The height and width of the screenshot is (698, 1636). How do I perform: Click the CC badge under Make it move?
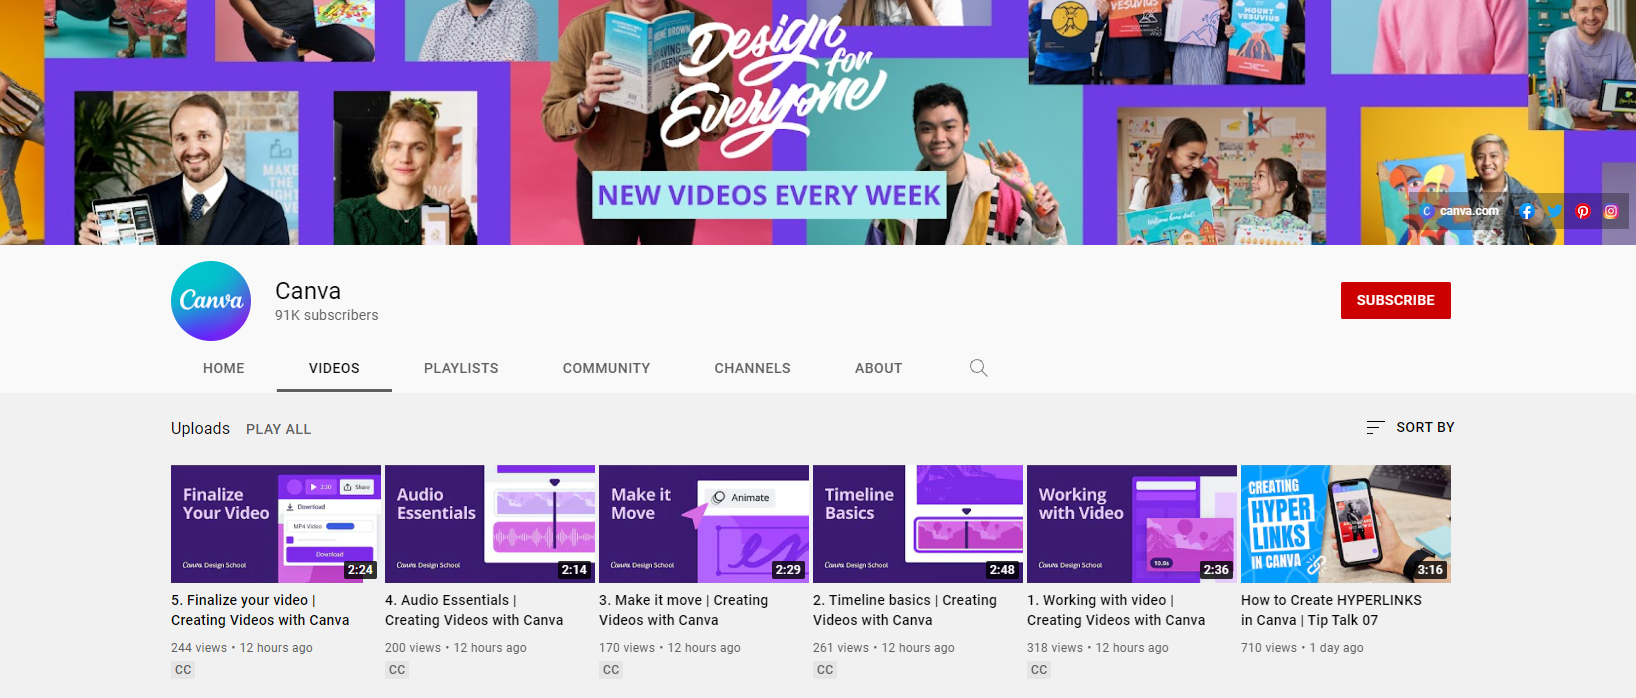[611, 670]
